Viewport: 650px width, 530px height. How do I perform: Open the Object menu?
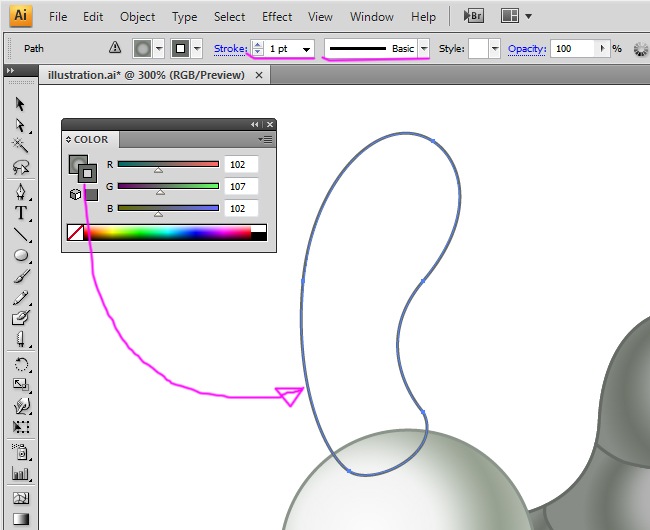pos(137,17)
